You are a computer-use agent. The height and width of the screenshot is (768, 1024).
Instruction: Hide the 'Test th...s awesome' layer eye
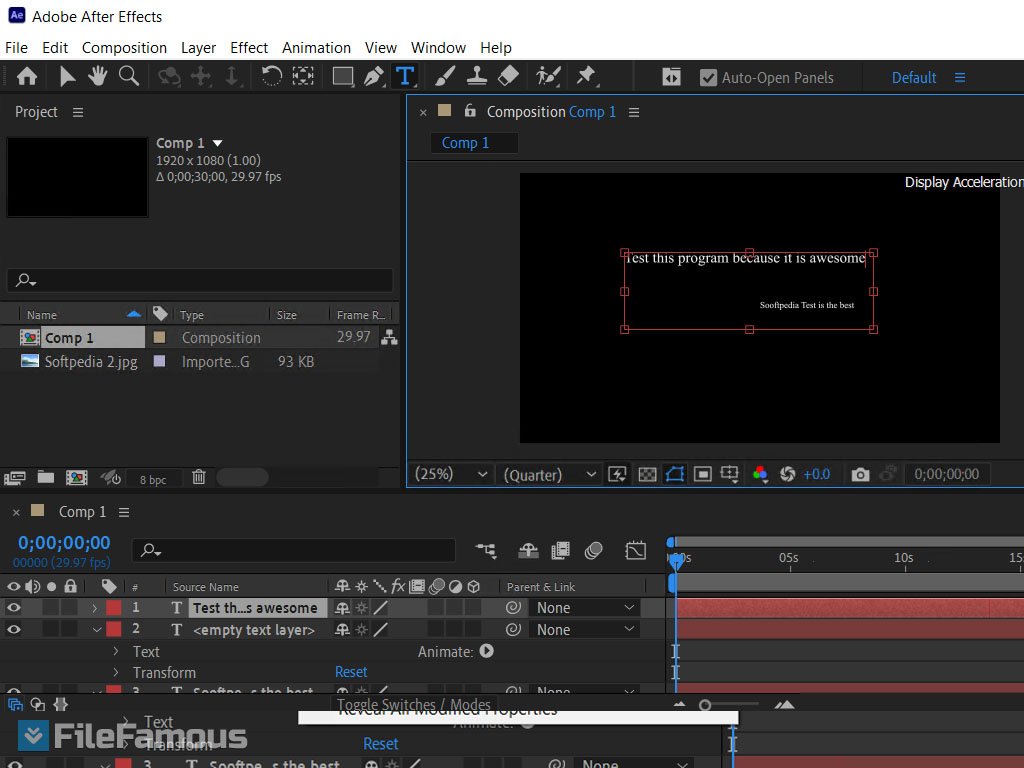point(14,608)
